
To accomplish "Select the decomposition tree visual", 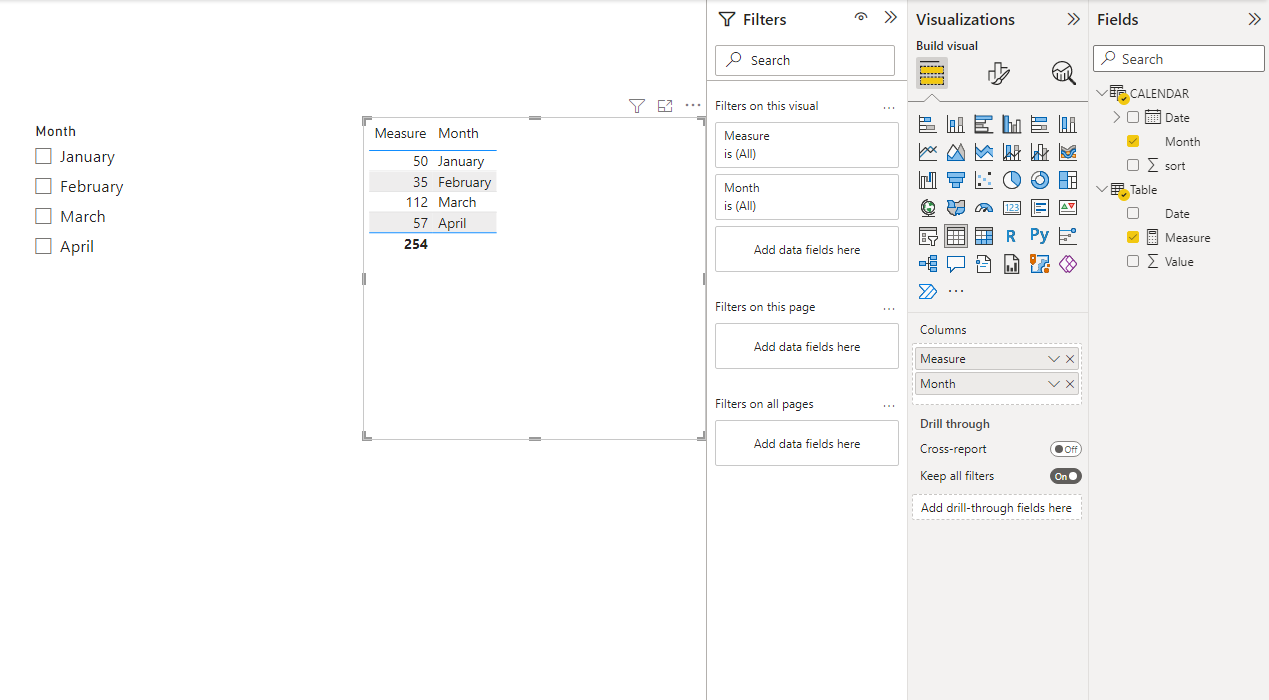I will coord(927,264).
